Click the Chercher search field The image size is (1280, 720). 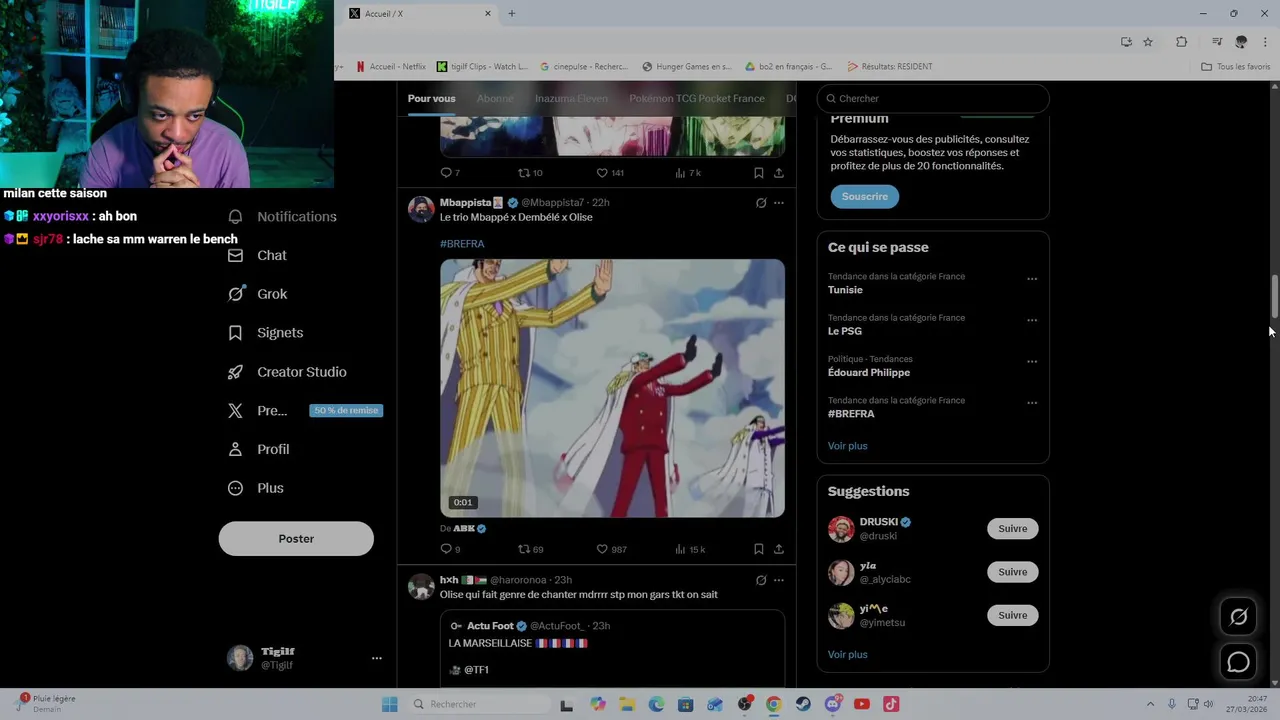(933, 98)
